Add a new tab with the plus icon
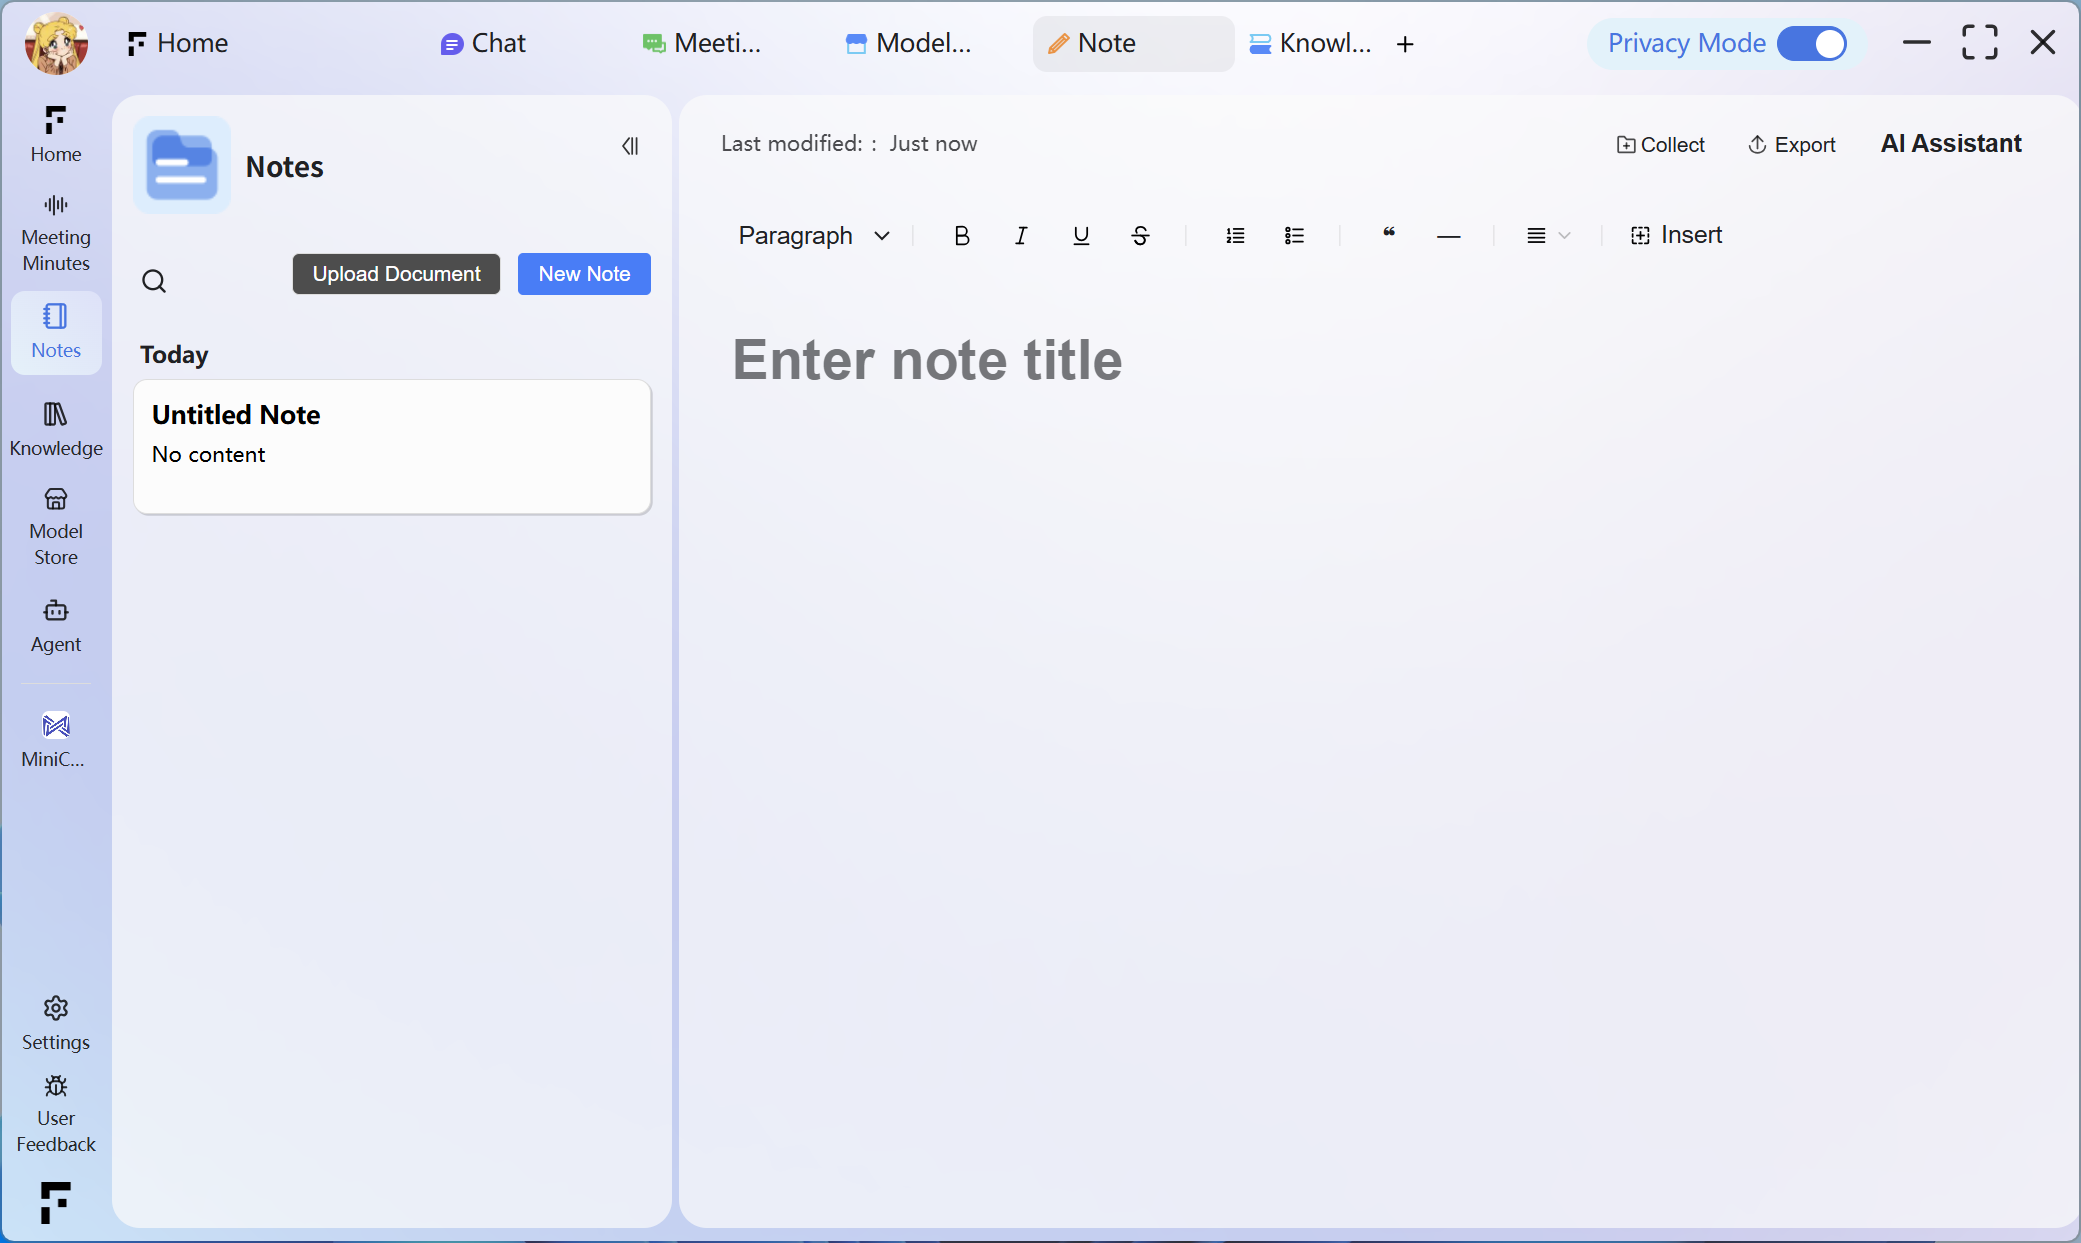This screenshot has width=2081, height=1243. coord(1405,44)
